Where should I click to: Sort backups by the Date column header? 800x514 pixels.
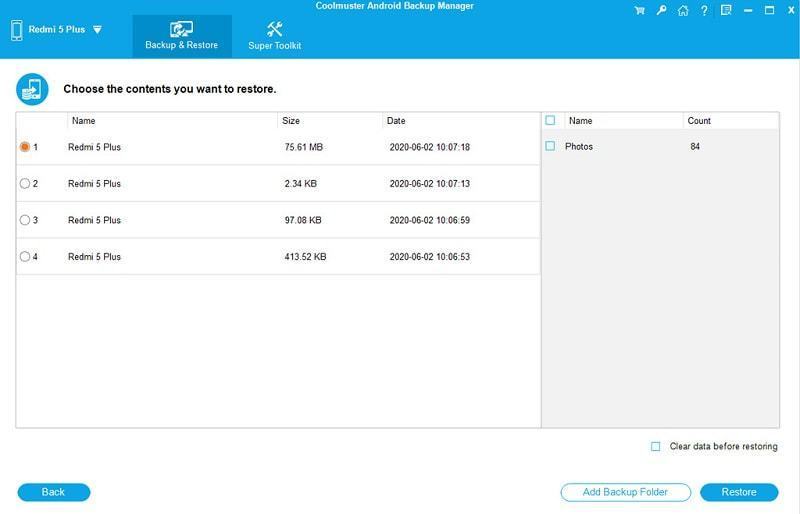pos(396,121)
